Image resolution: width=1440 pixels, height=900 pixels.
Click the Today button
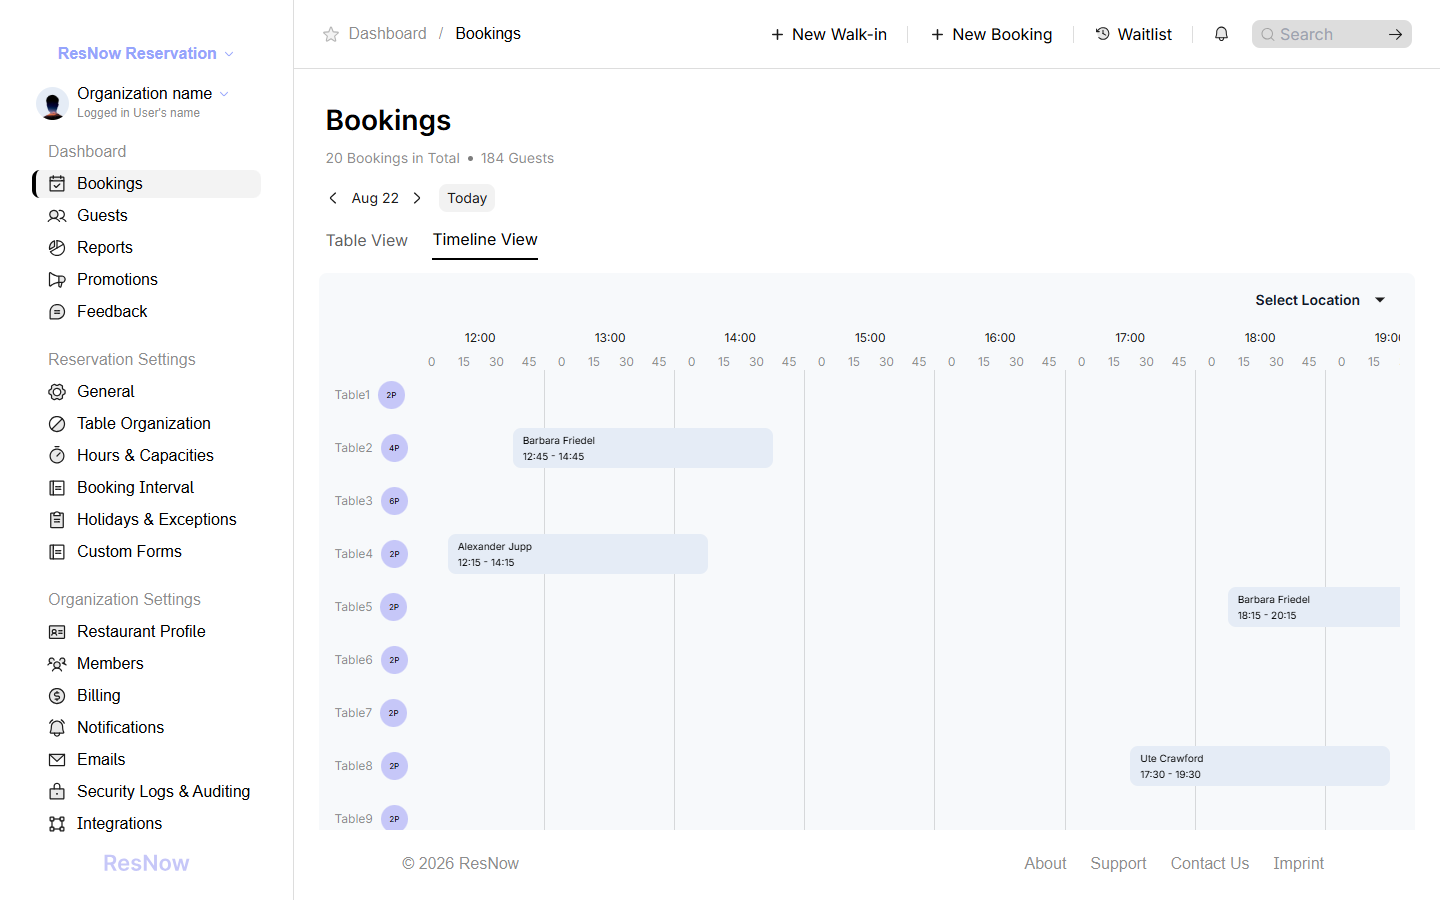click(467, 198)
